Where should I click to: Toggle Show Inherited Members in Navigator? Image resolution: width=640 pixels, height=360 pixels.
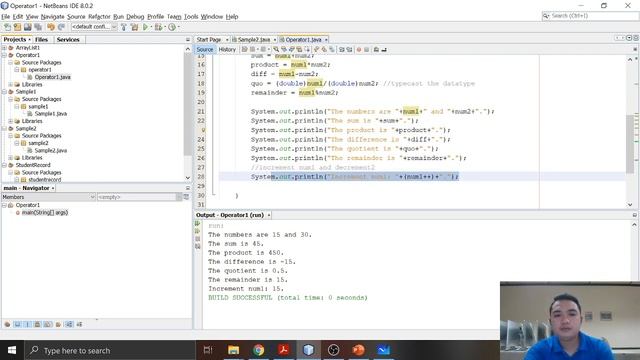tap(7, 324)
